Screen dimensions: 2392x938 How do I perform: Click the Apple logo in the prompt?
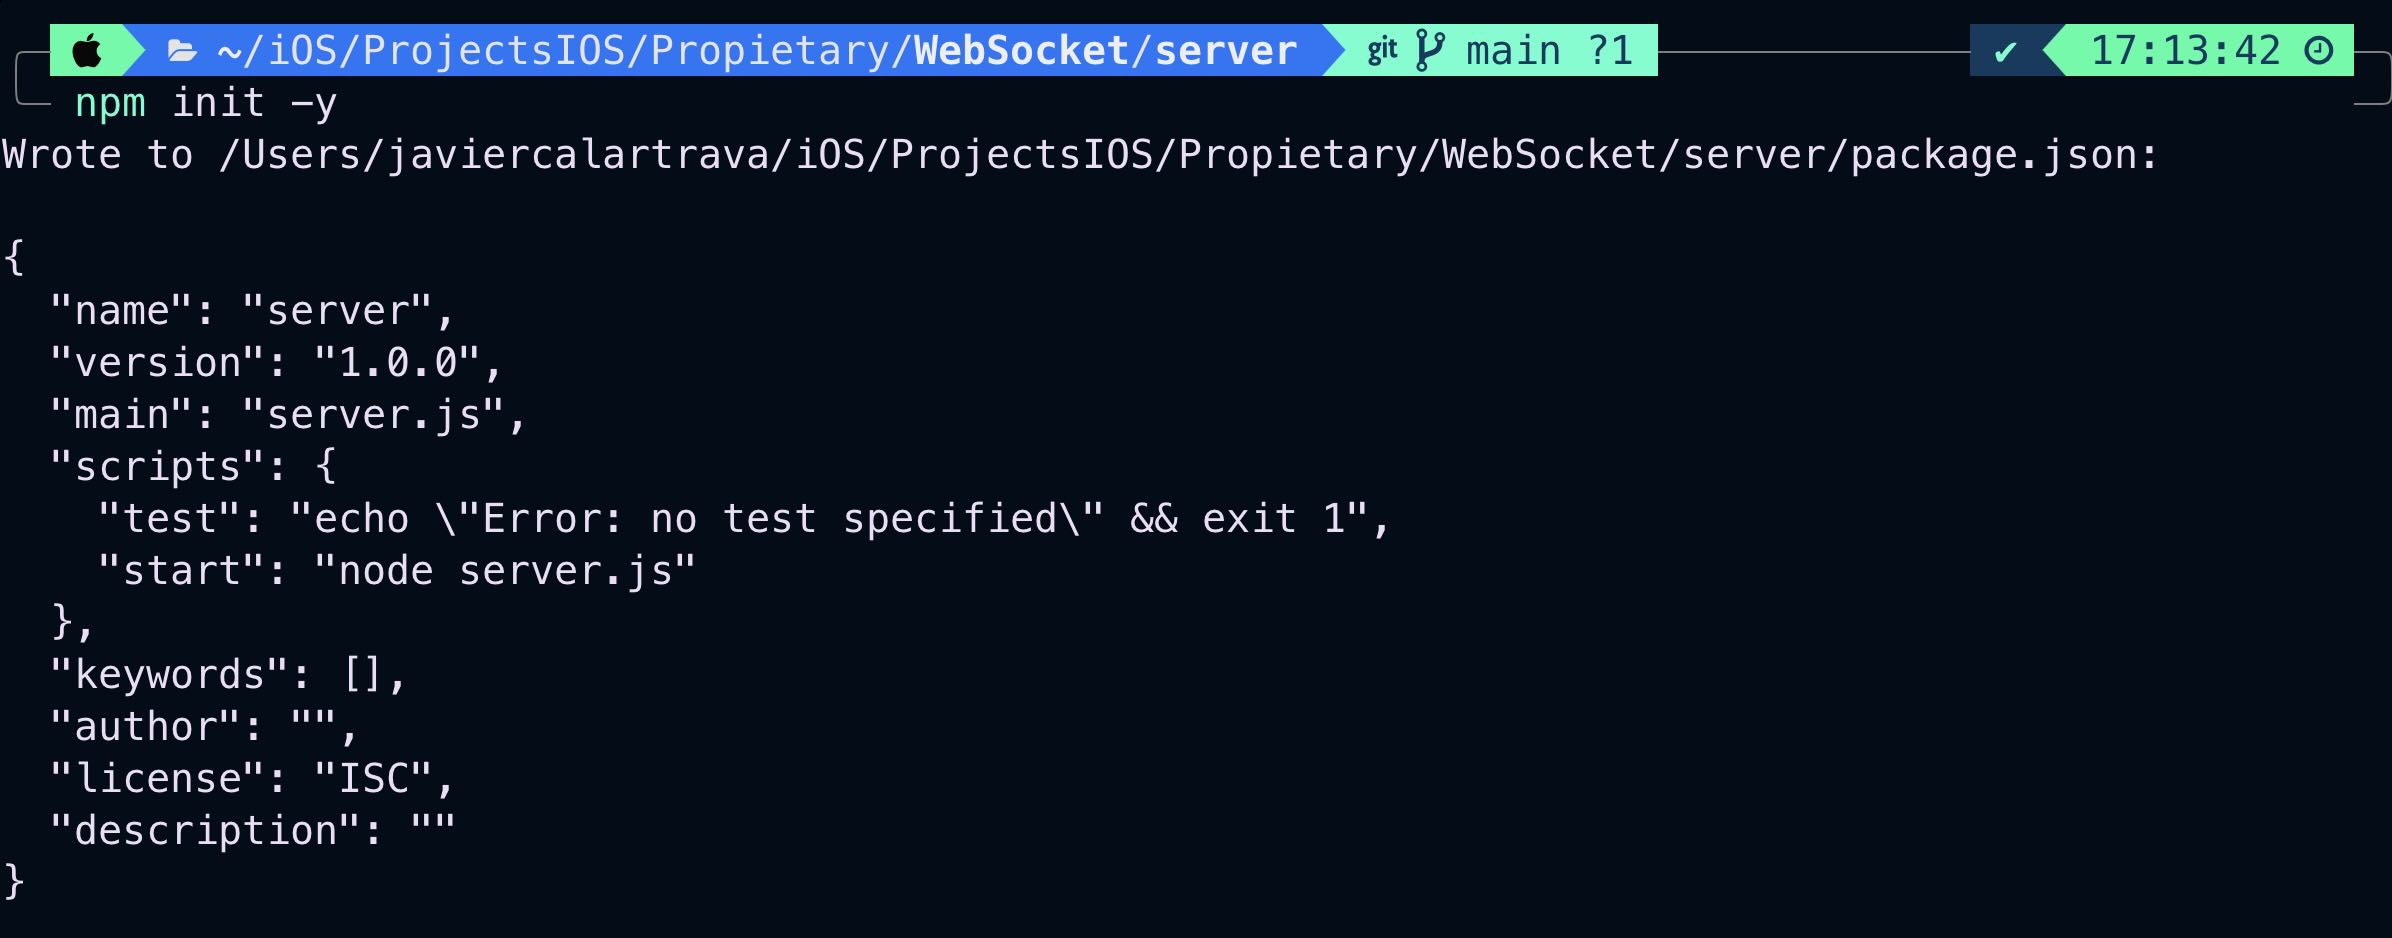click(88, 50)
